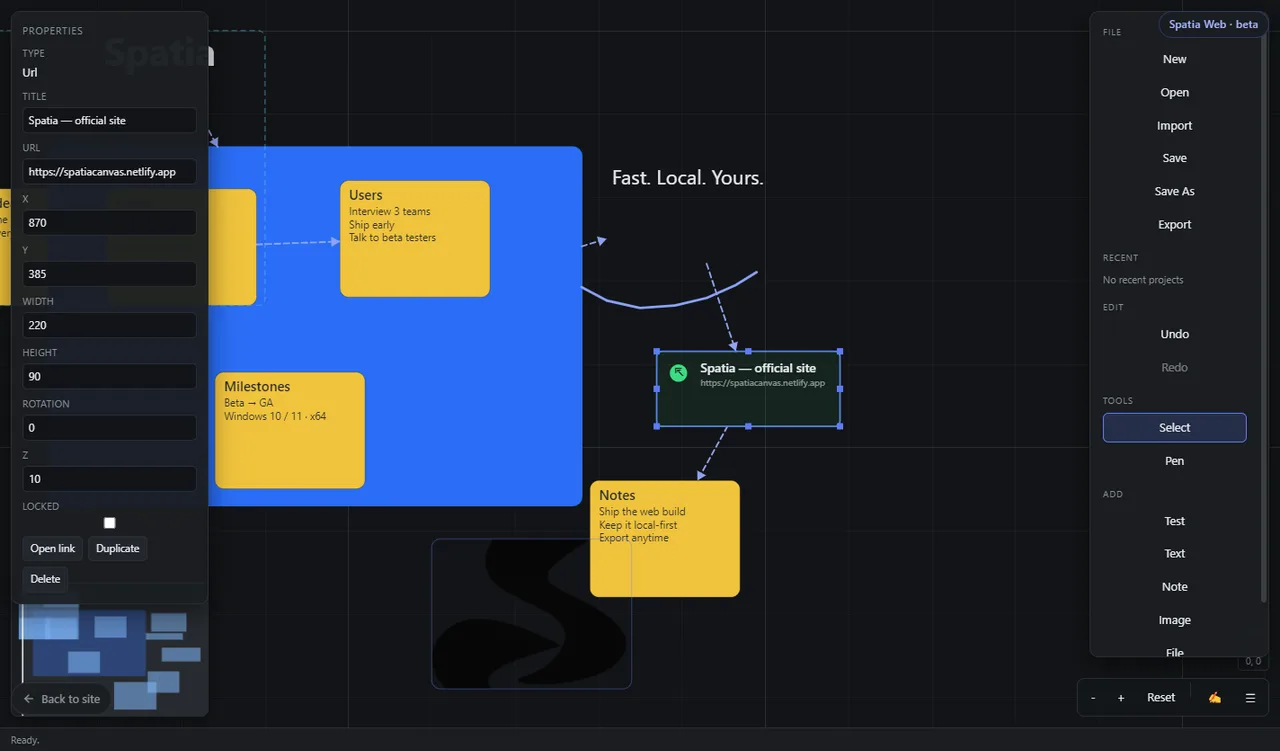
Task: Click the writing hand icon in the bottom toolbar
Action: (1214, 698)
